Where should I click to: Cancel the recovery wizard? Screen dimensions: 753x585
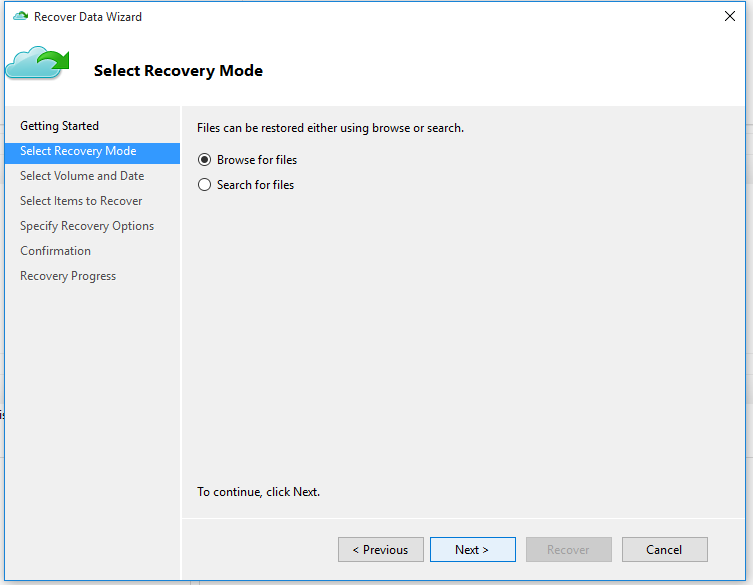665,549
